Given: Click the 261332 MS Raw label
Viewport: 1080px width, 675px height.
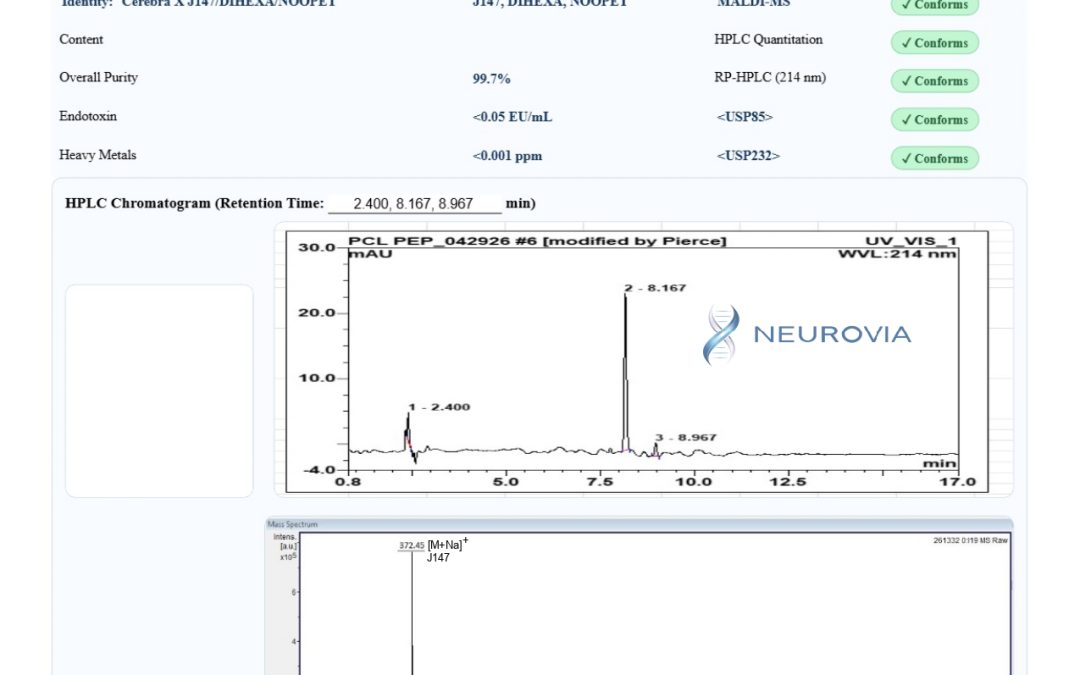Looking at the screenshot, I should [x=970, y=541].
